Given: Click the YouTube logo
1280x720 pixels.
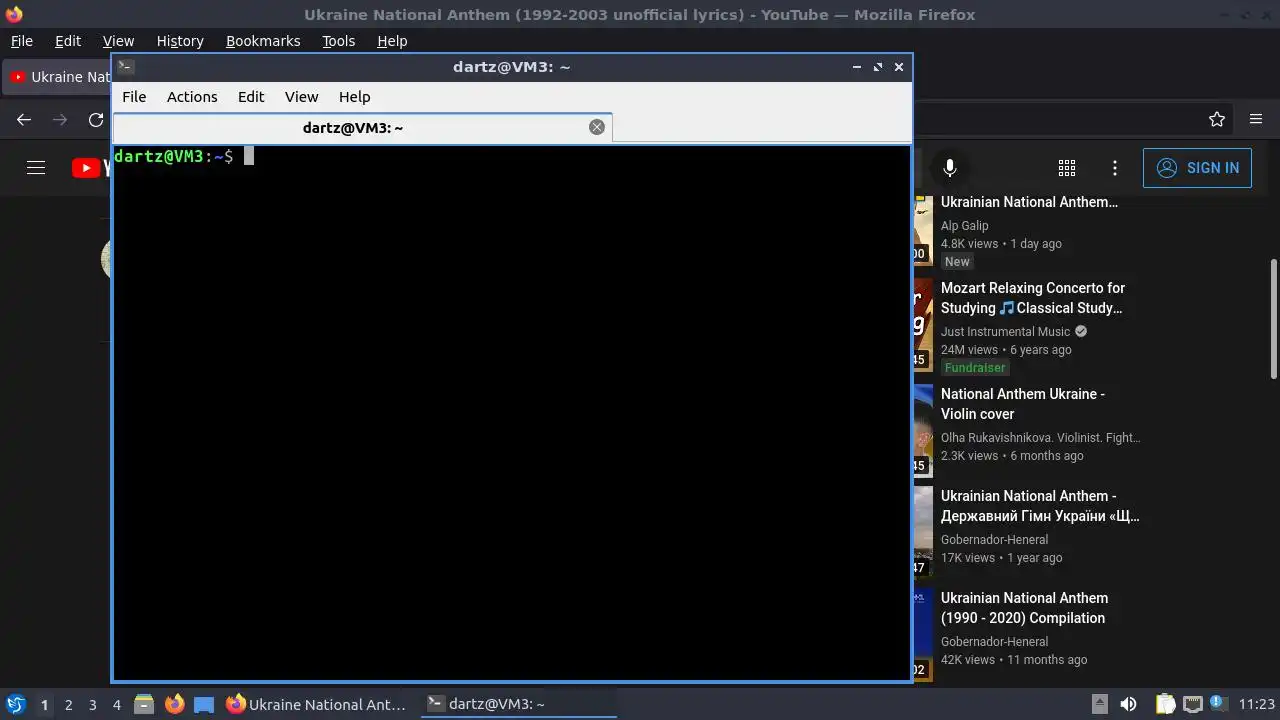Looking at the screenshot, I should click(92, 168).
